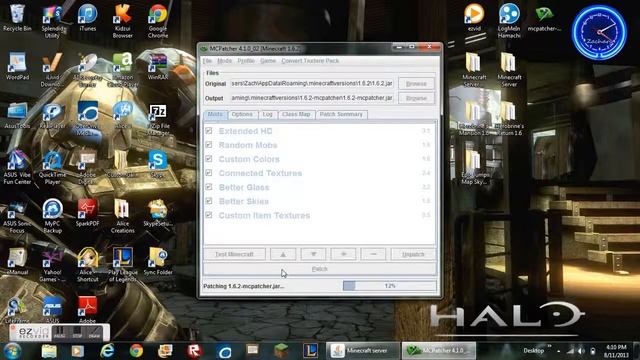
Task: Select the mcpatcher desktop file icon
Action: pos(544,18)
